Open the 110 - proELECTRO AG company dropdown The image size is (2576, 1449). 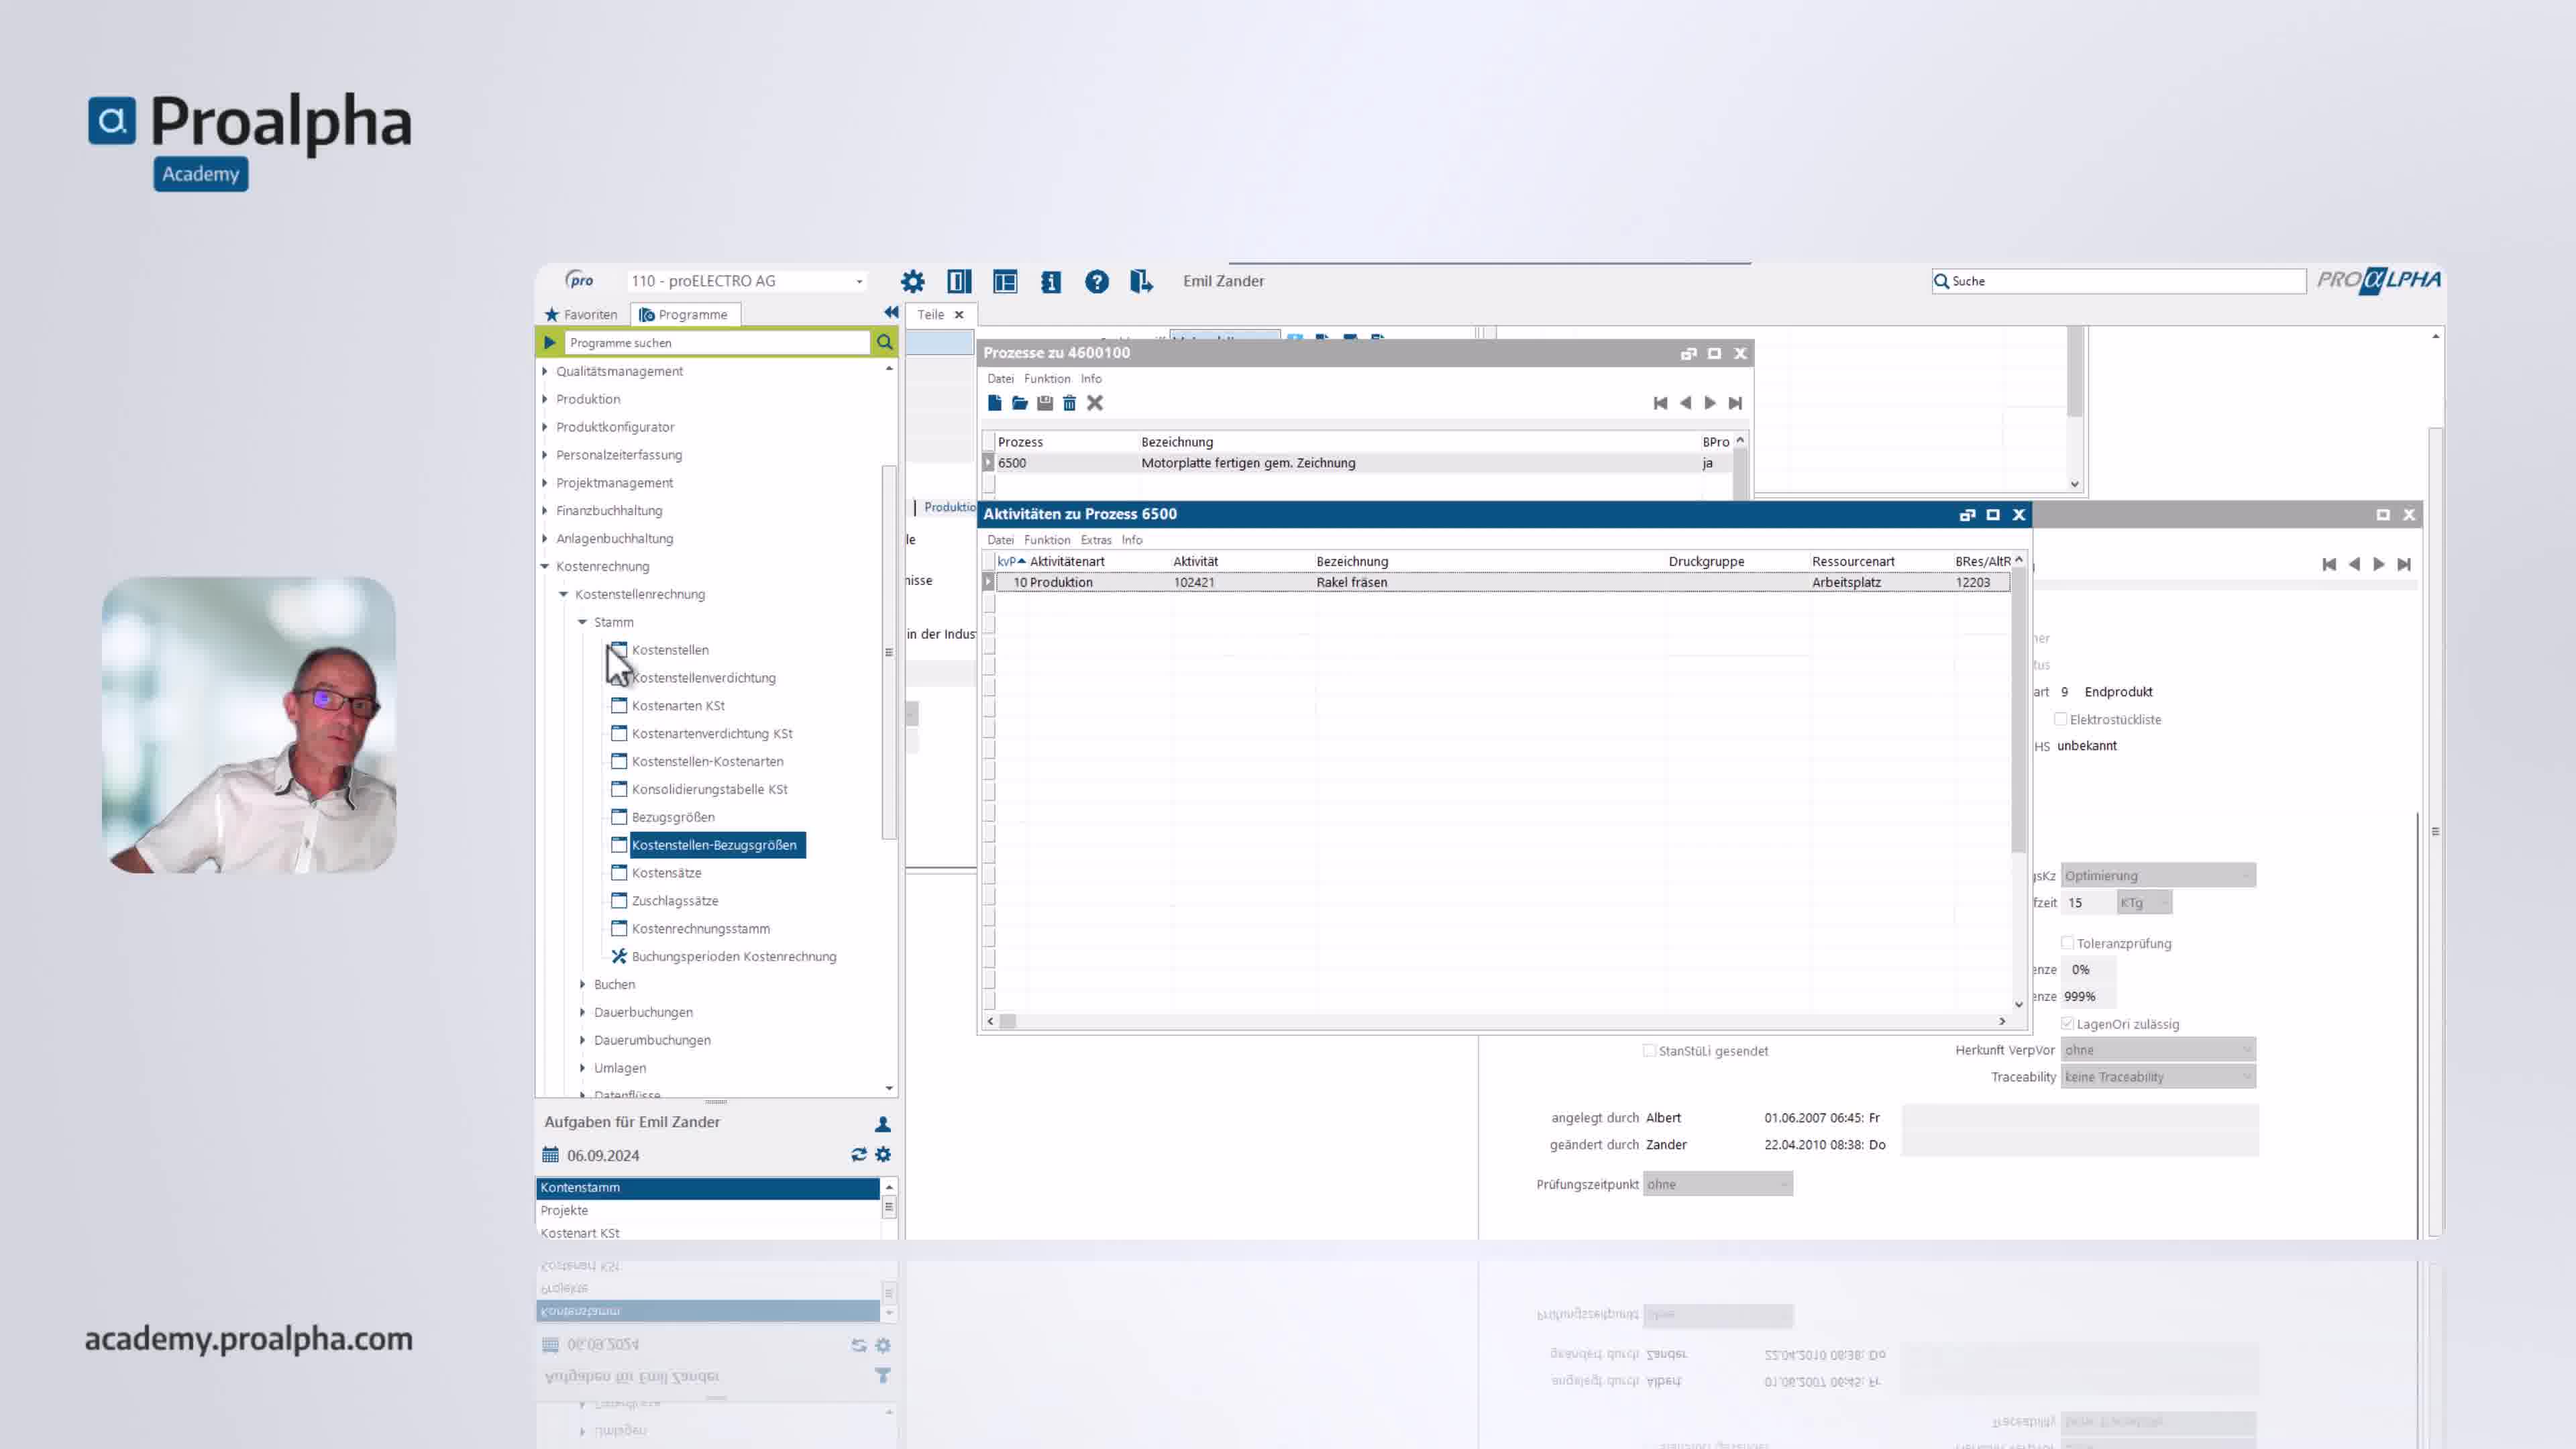[x=859, y=282]
